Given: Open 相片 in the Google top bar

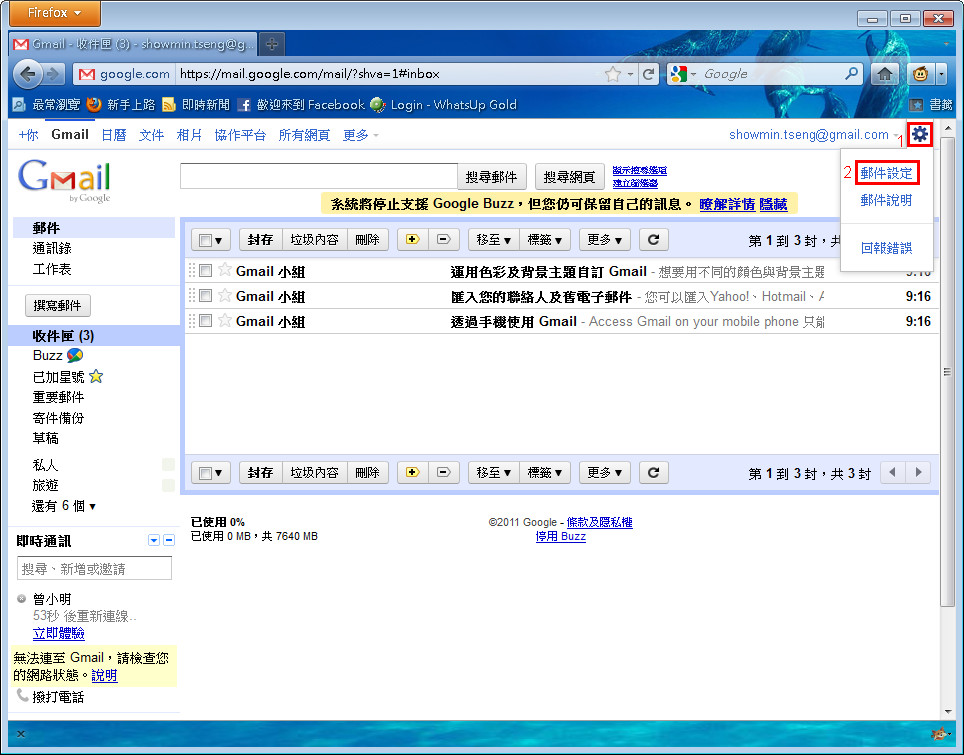Looking at the screenshot, I should coord(189,135).
